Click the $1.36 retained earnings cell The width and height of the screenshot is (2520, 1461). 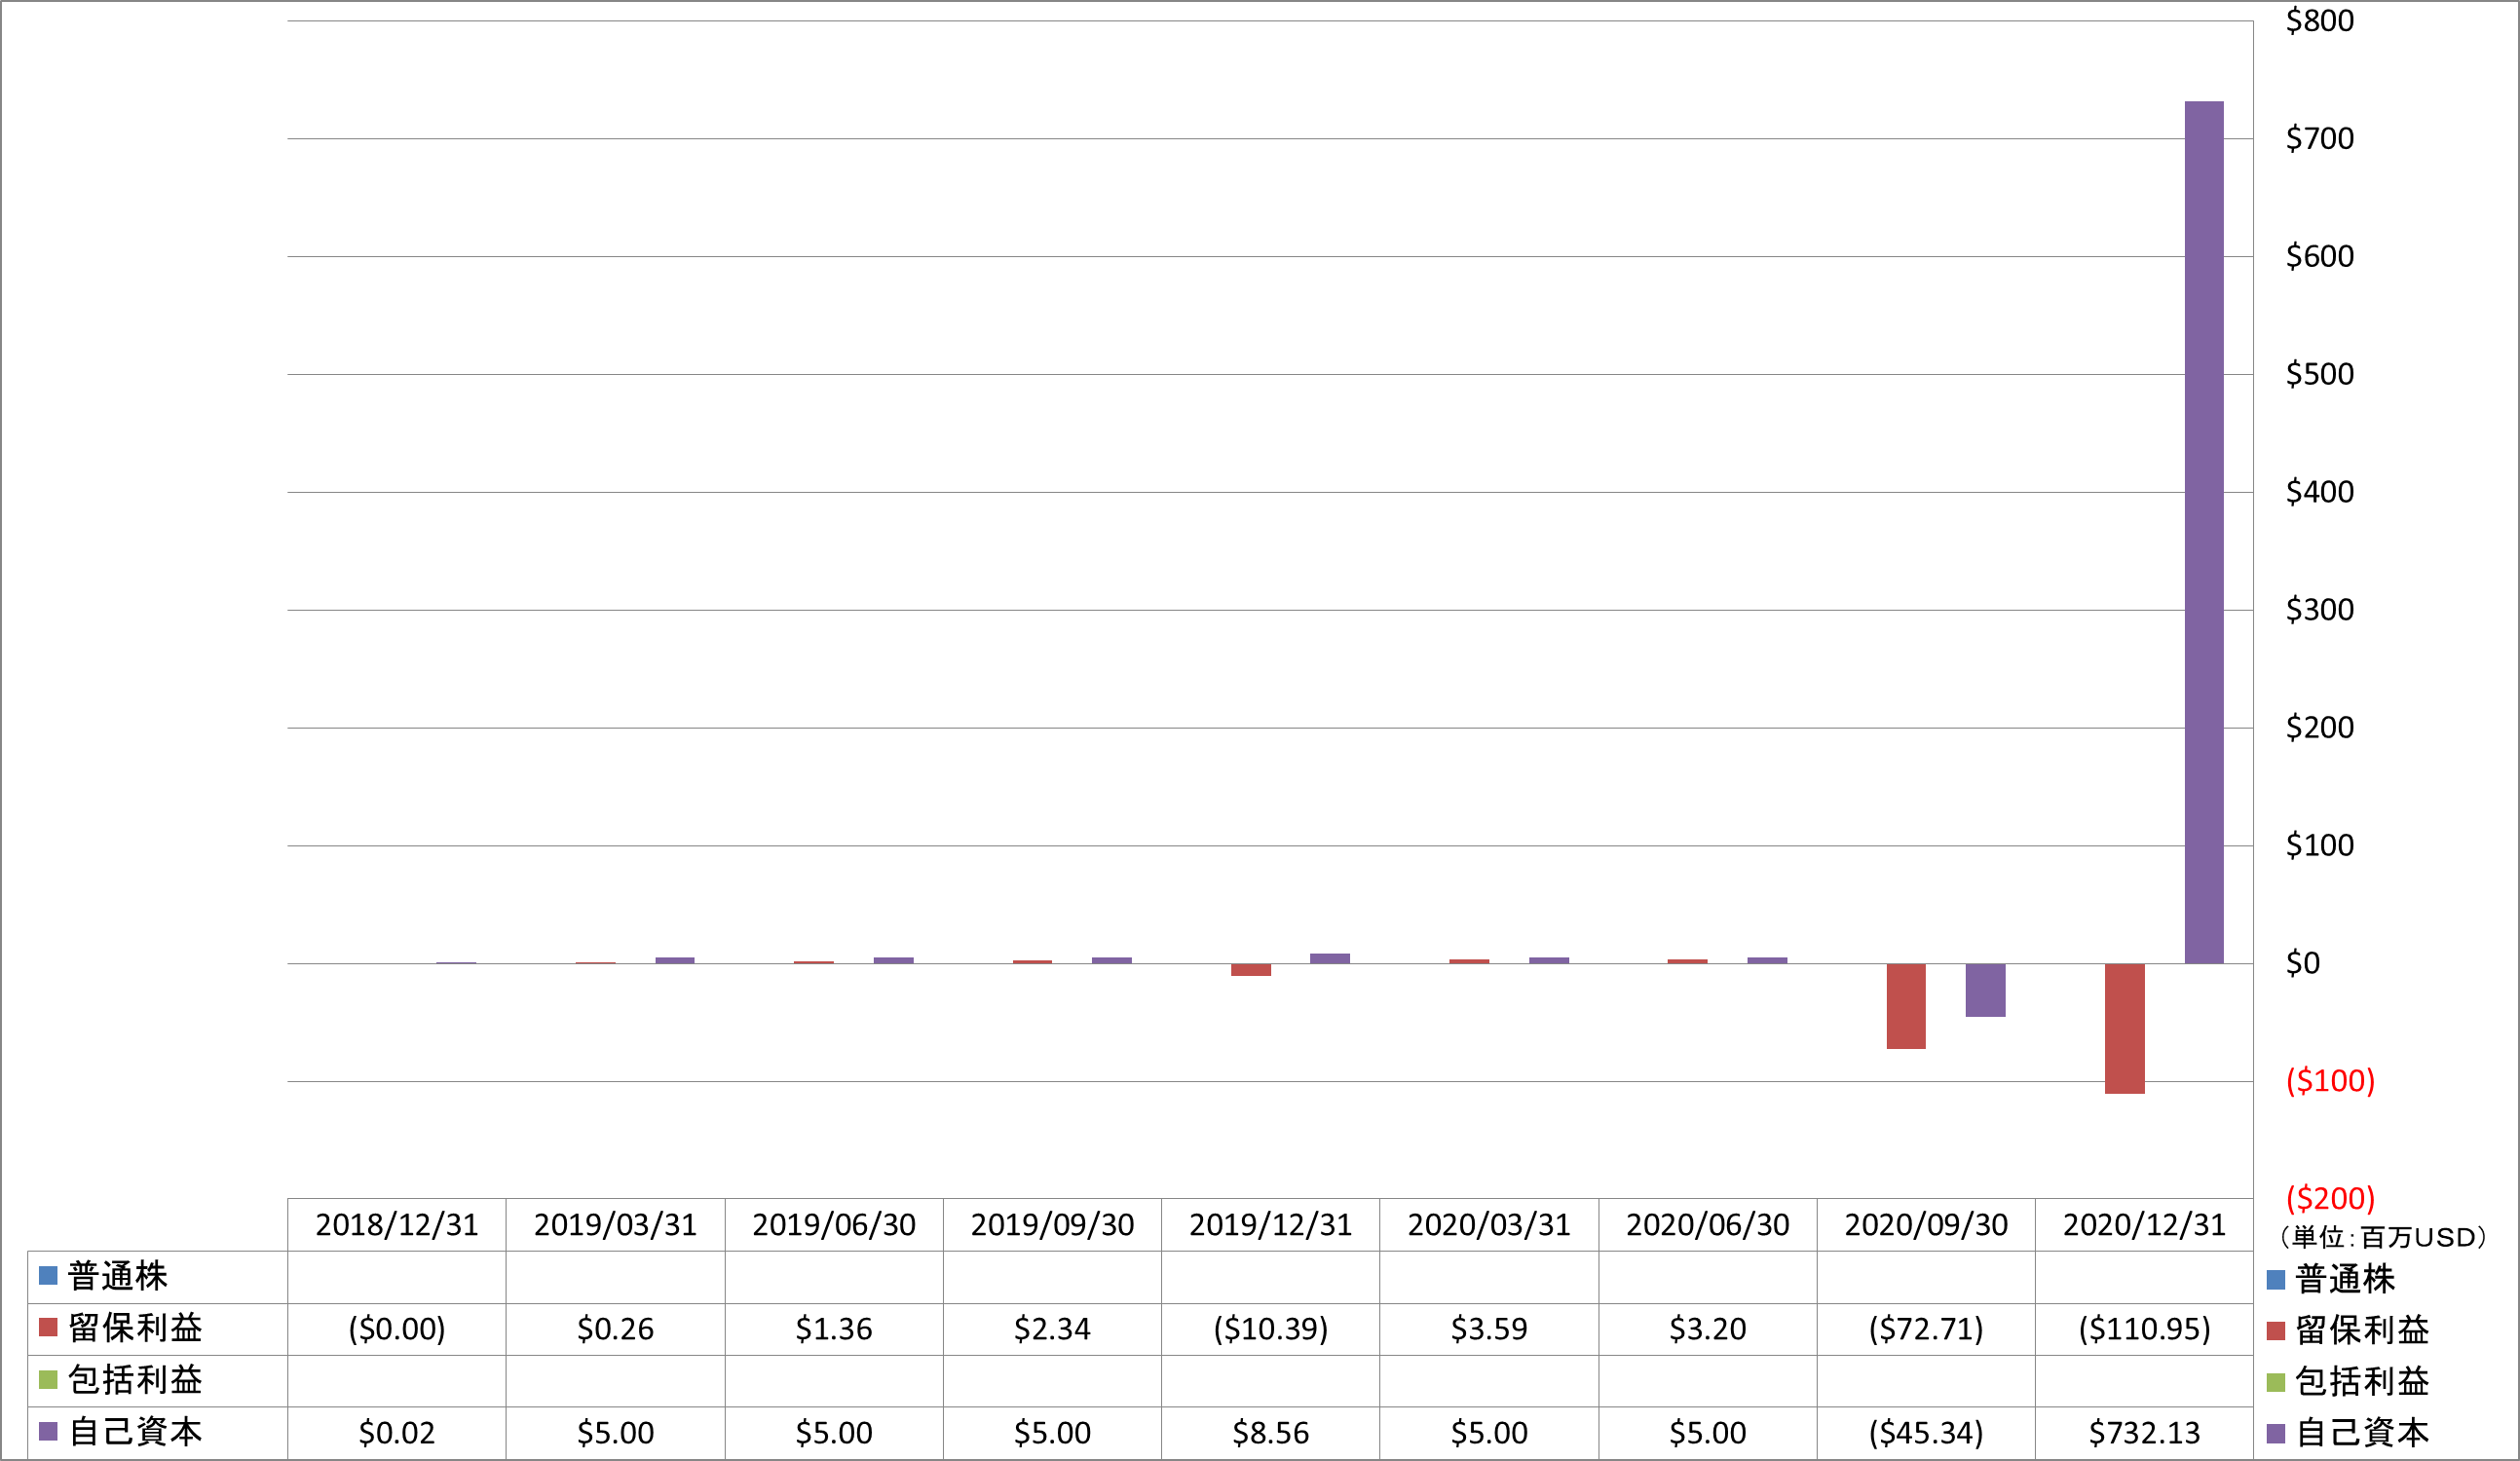click(834, 1329)
